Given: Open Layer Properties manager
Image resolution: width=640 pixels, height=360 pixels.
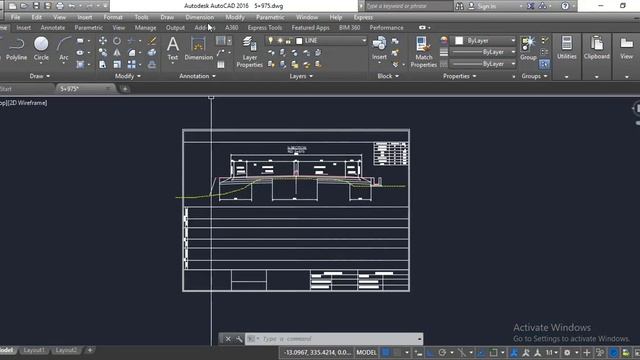Looking at the screenshot, I should click(x=249, y=51).
